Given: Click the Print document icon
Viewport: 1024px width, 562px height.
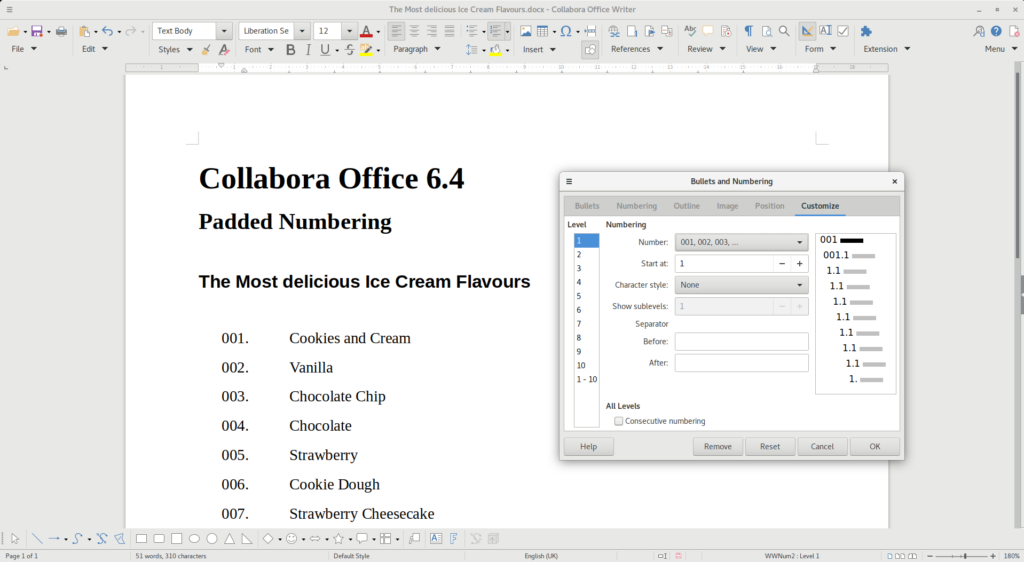Looking at the screenshot, I should click(x=61, y=31).
